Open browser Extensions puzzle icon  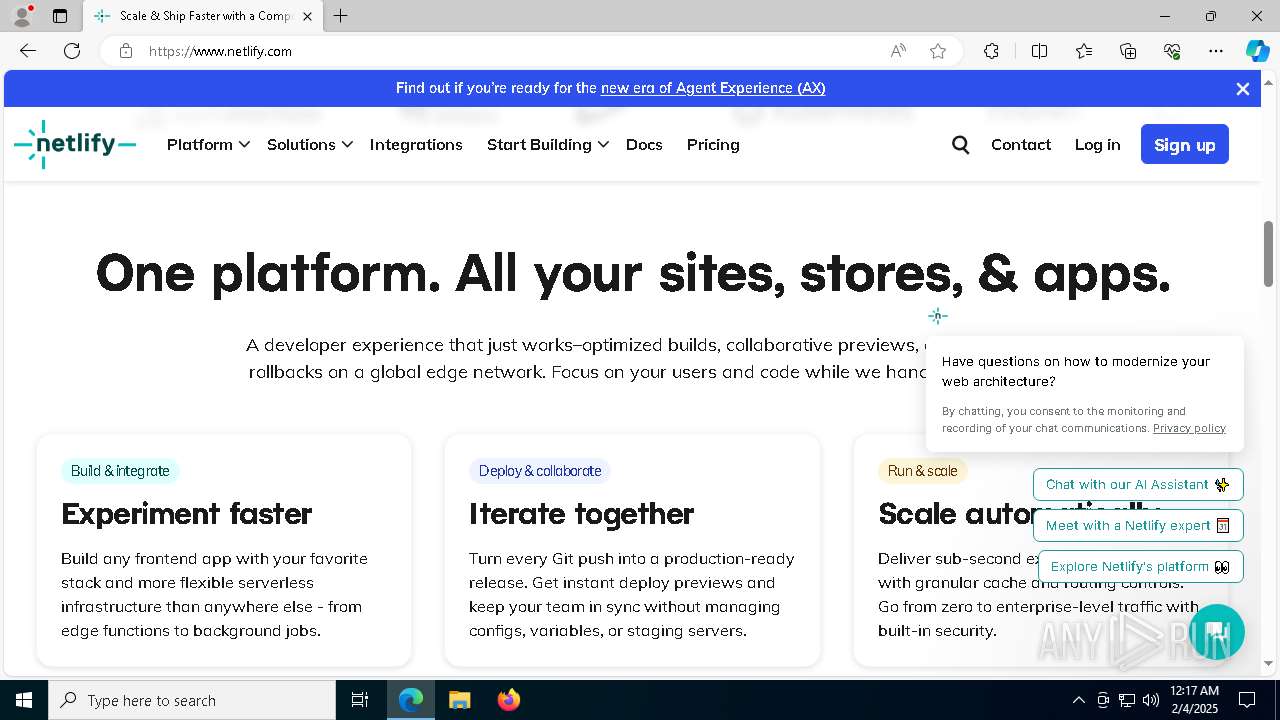(991, 51)
